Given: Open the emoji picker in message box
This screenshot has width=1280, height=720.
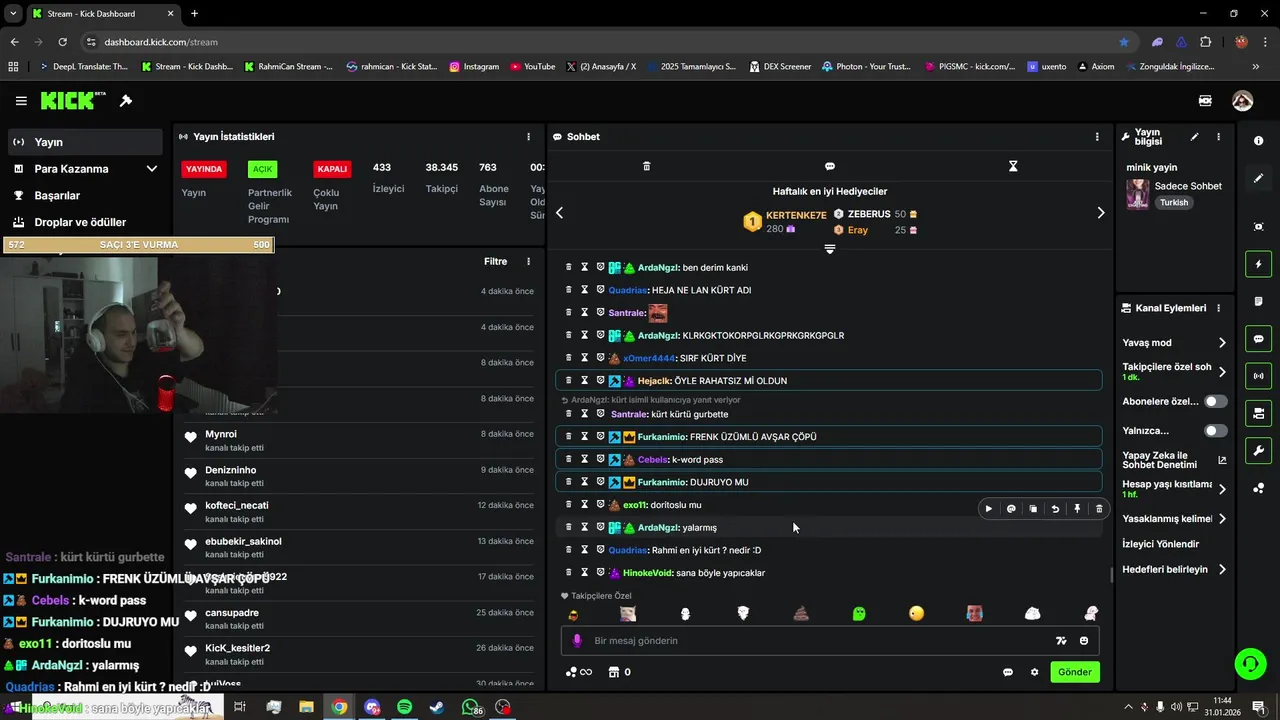Looking at the screenshot, I should [1084, 641].
